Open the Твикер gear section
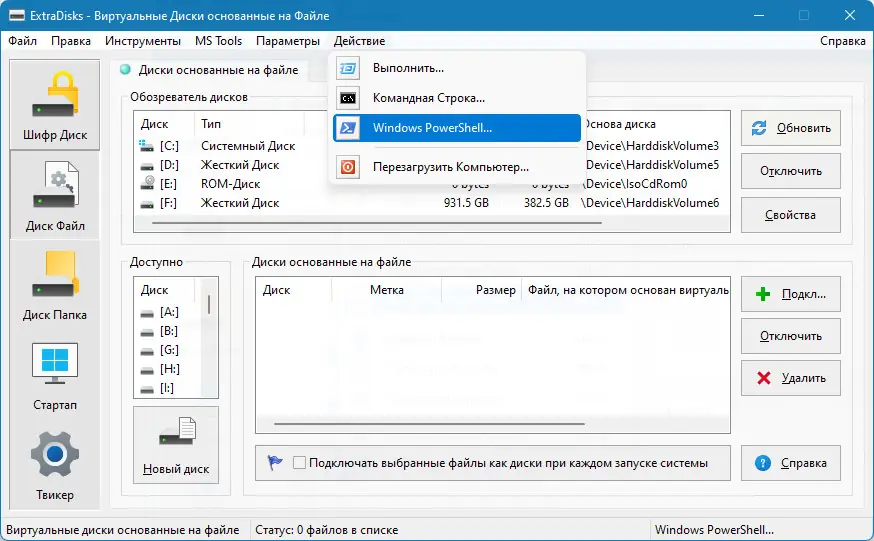 pos(55,465)
